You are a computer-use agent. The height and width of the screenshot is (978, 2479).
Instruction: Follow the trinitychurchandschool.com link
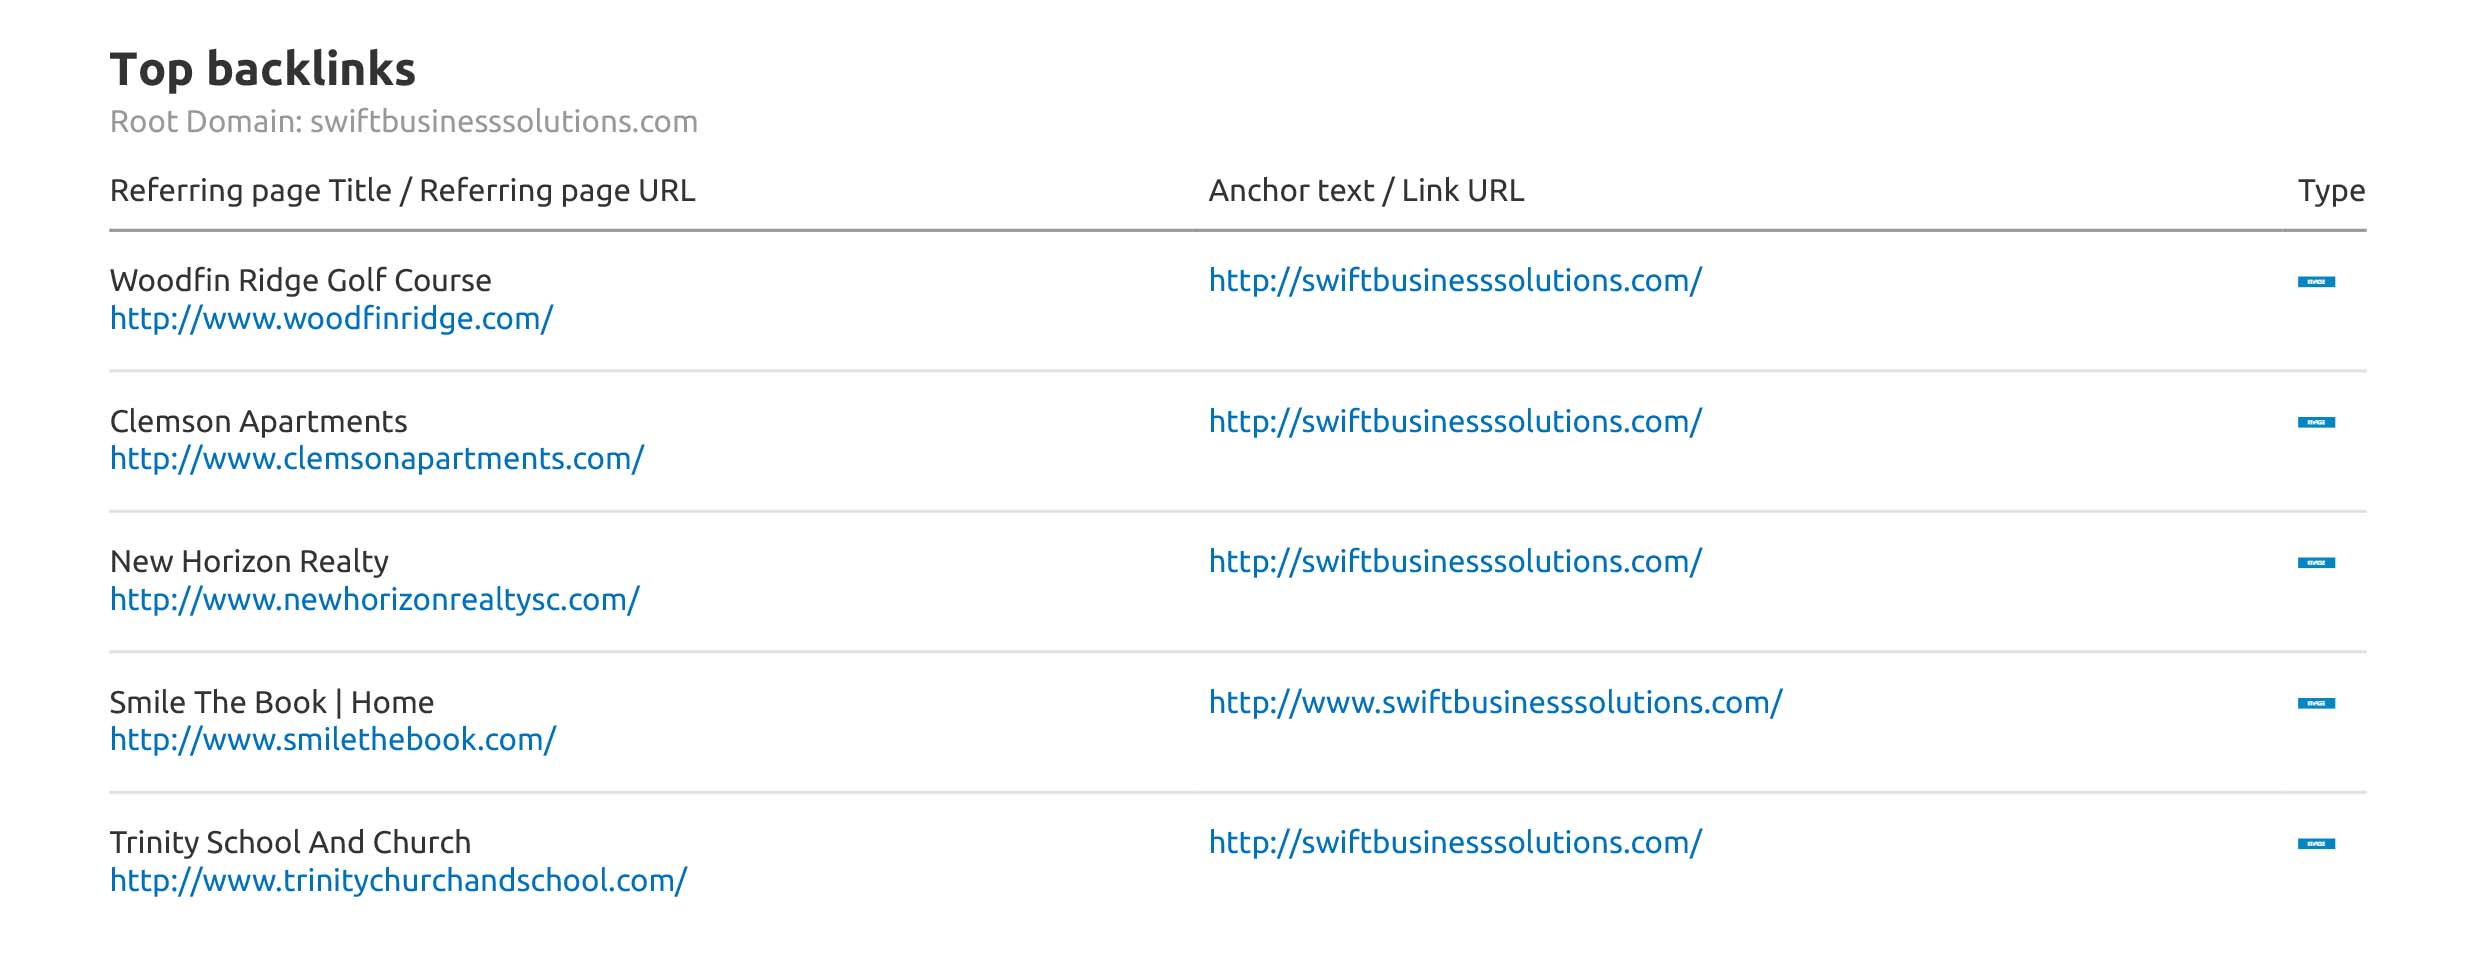(398, 881)
